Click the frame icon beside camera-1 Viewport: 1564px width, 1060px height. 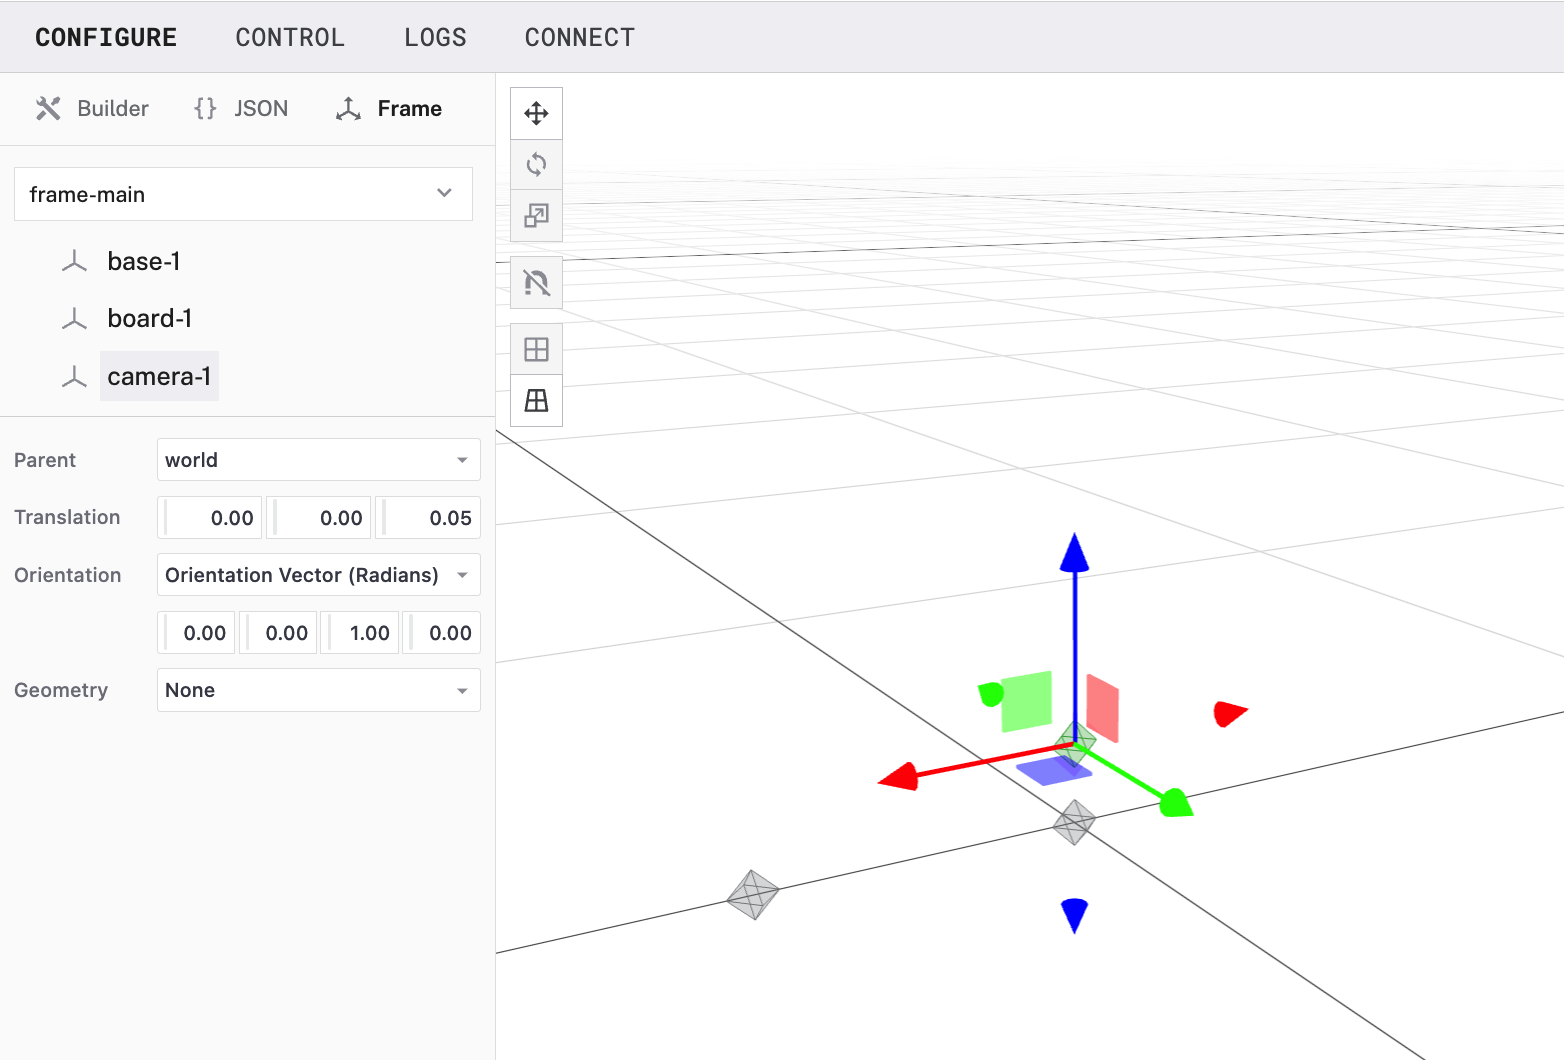pos(74,377)
